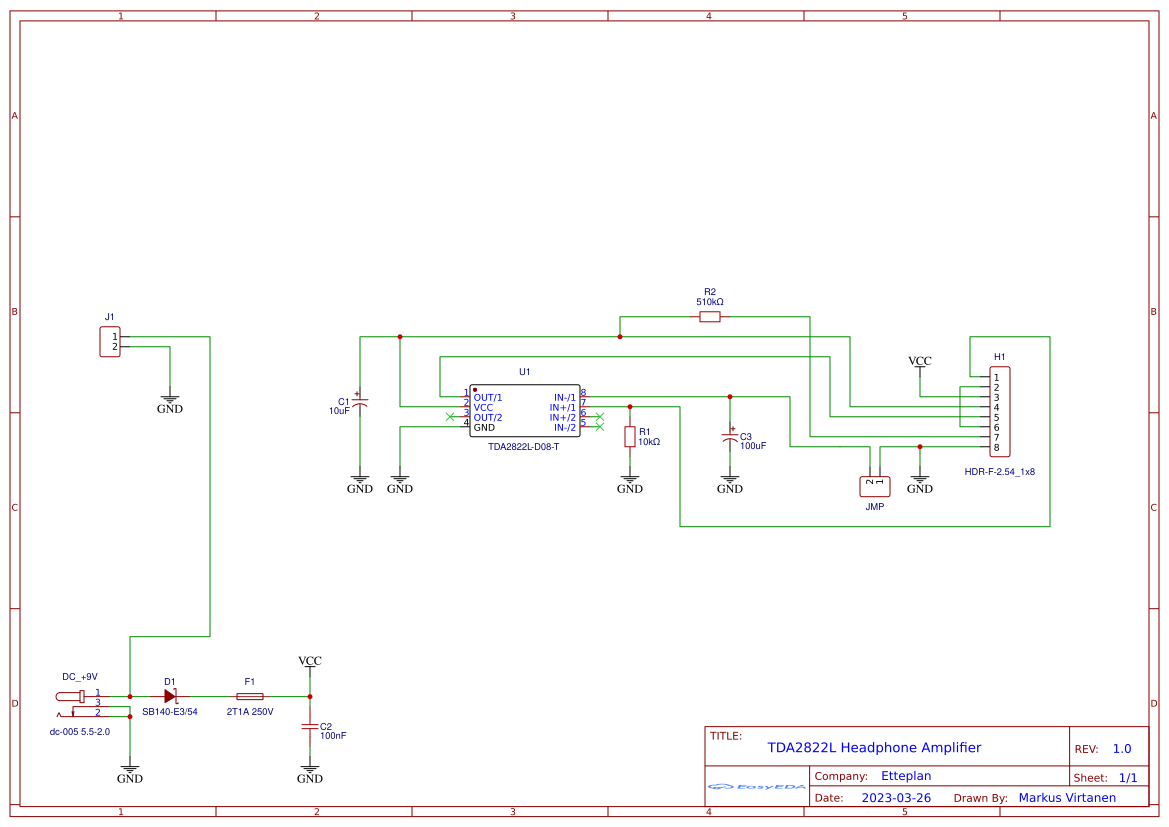This screenshot has height=827, width=1169.
Task: Click the HDR-F-2.54_1x8 footprint label
Action: [1000, 472]
